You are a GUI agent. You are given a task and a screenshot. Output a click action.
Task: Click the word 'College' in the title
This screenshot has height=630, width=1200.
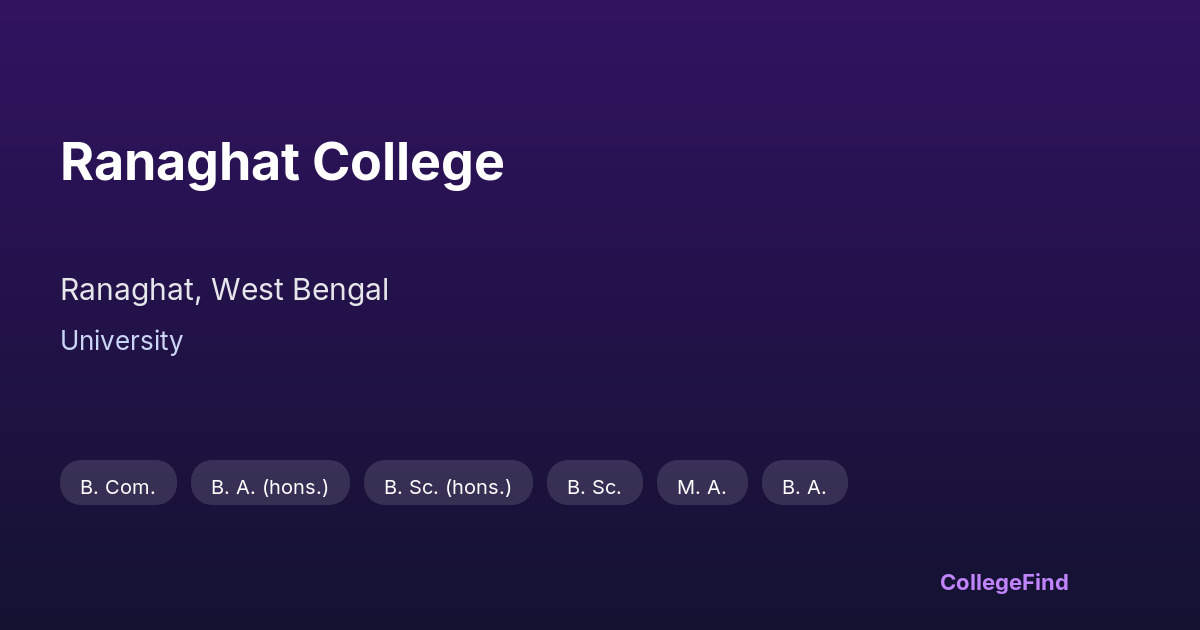(408, 162)
